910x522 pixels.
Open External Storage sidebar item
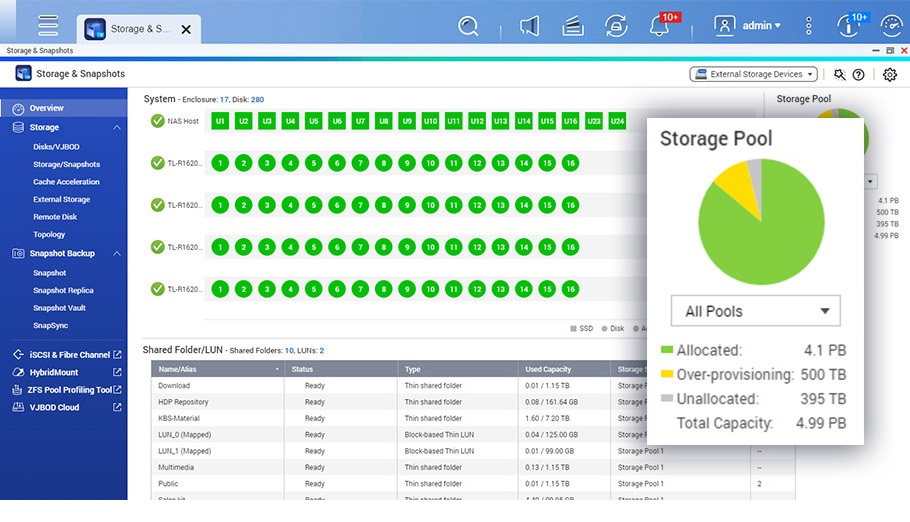pos(62,199)
